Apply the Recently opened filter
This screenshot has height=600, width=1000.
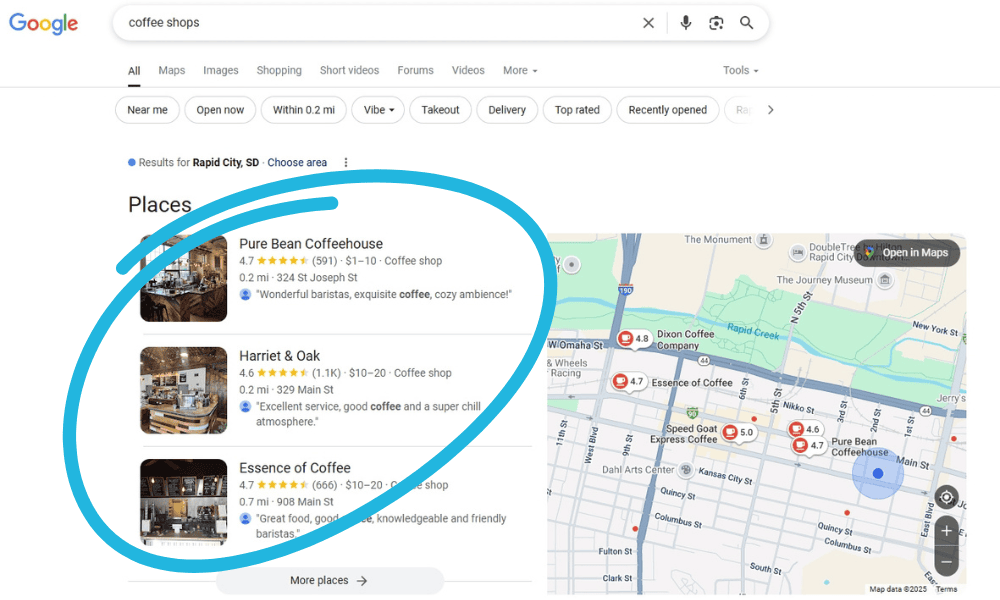(x=668, y=110)
